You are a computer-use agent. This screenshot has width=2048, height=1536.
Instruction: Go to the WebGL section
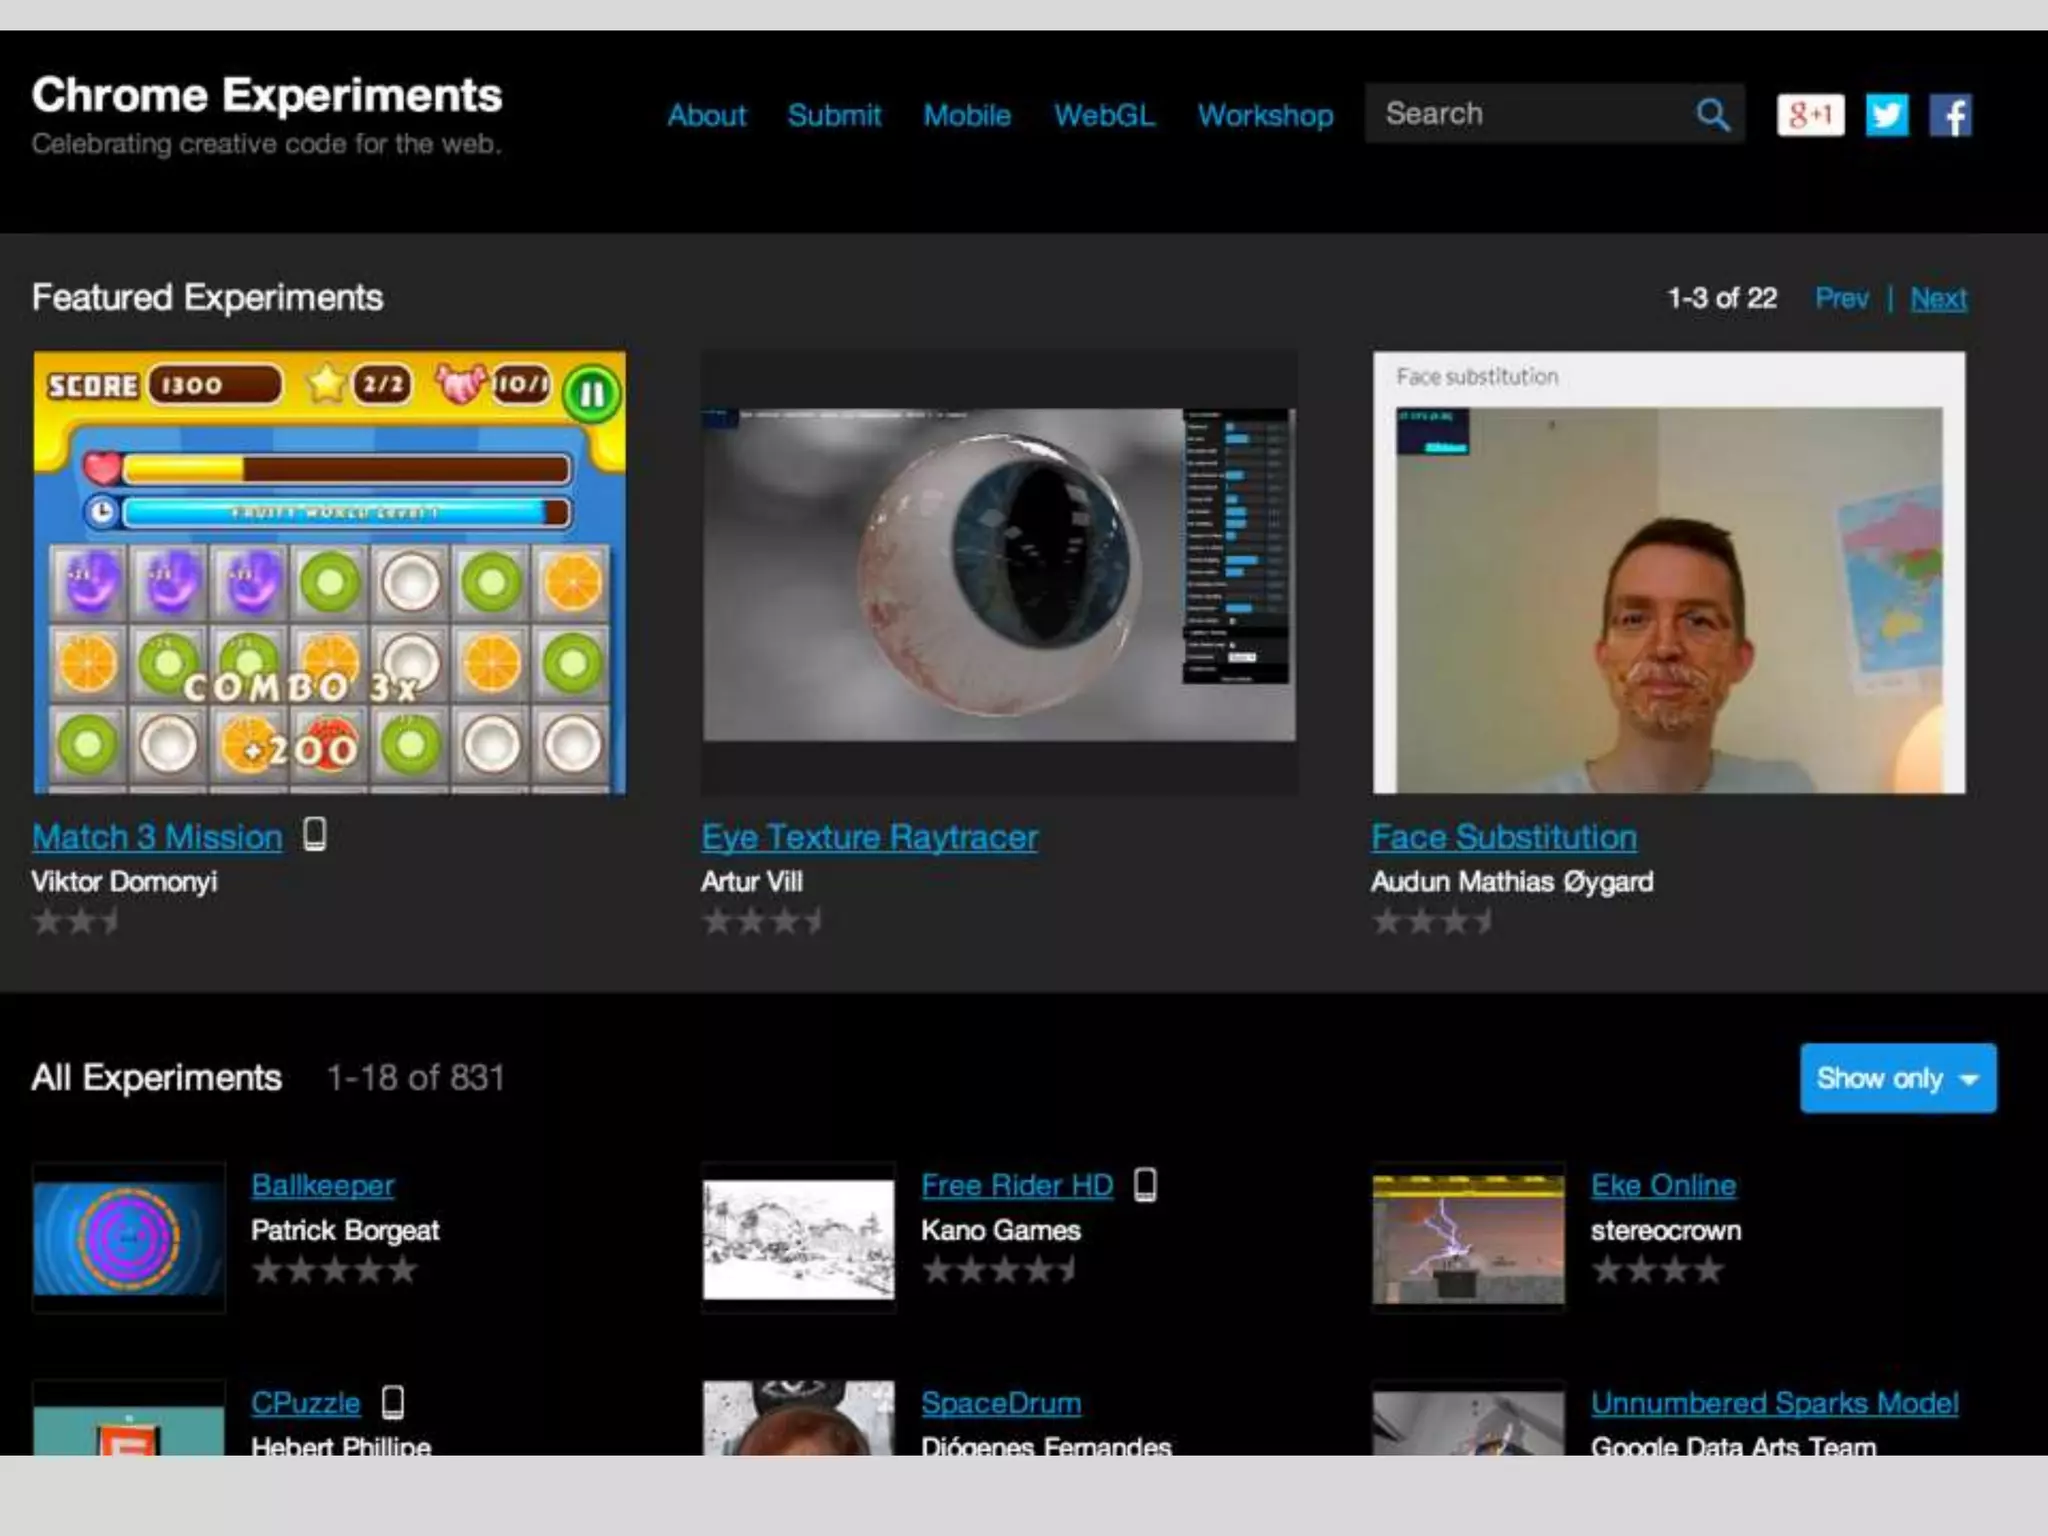coord(1104,115)
